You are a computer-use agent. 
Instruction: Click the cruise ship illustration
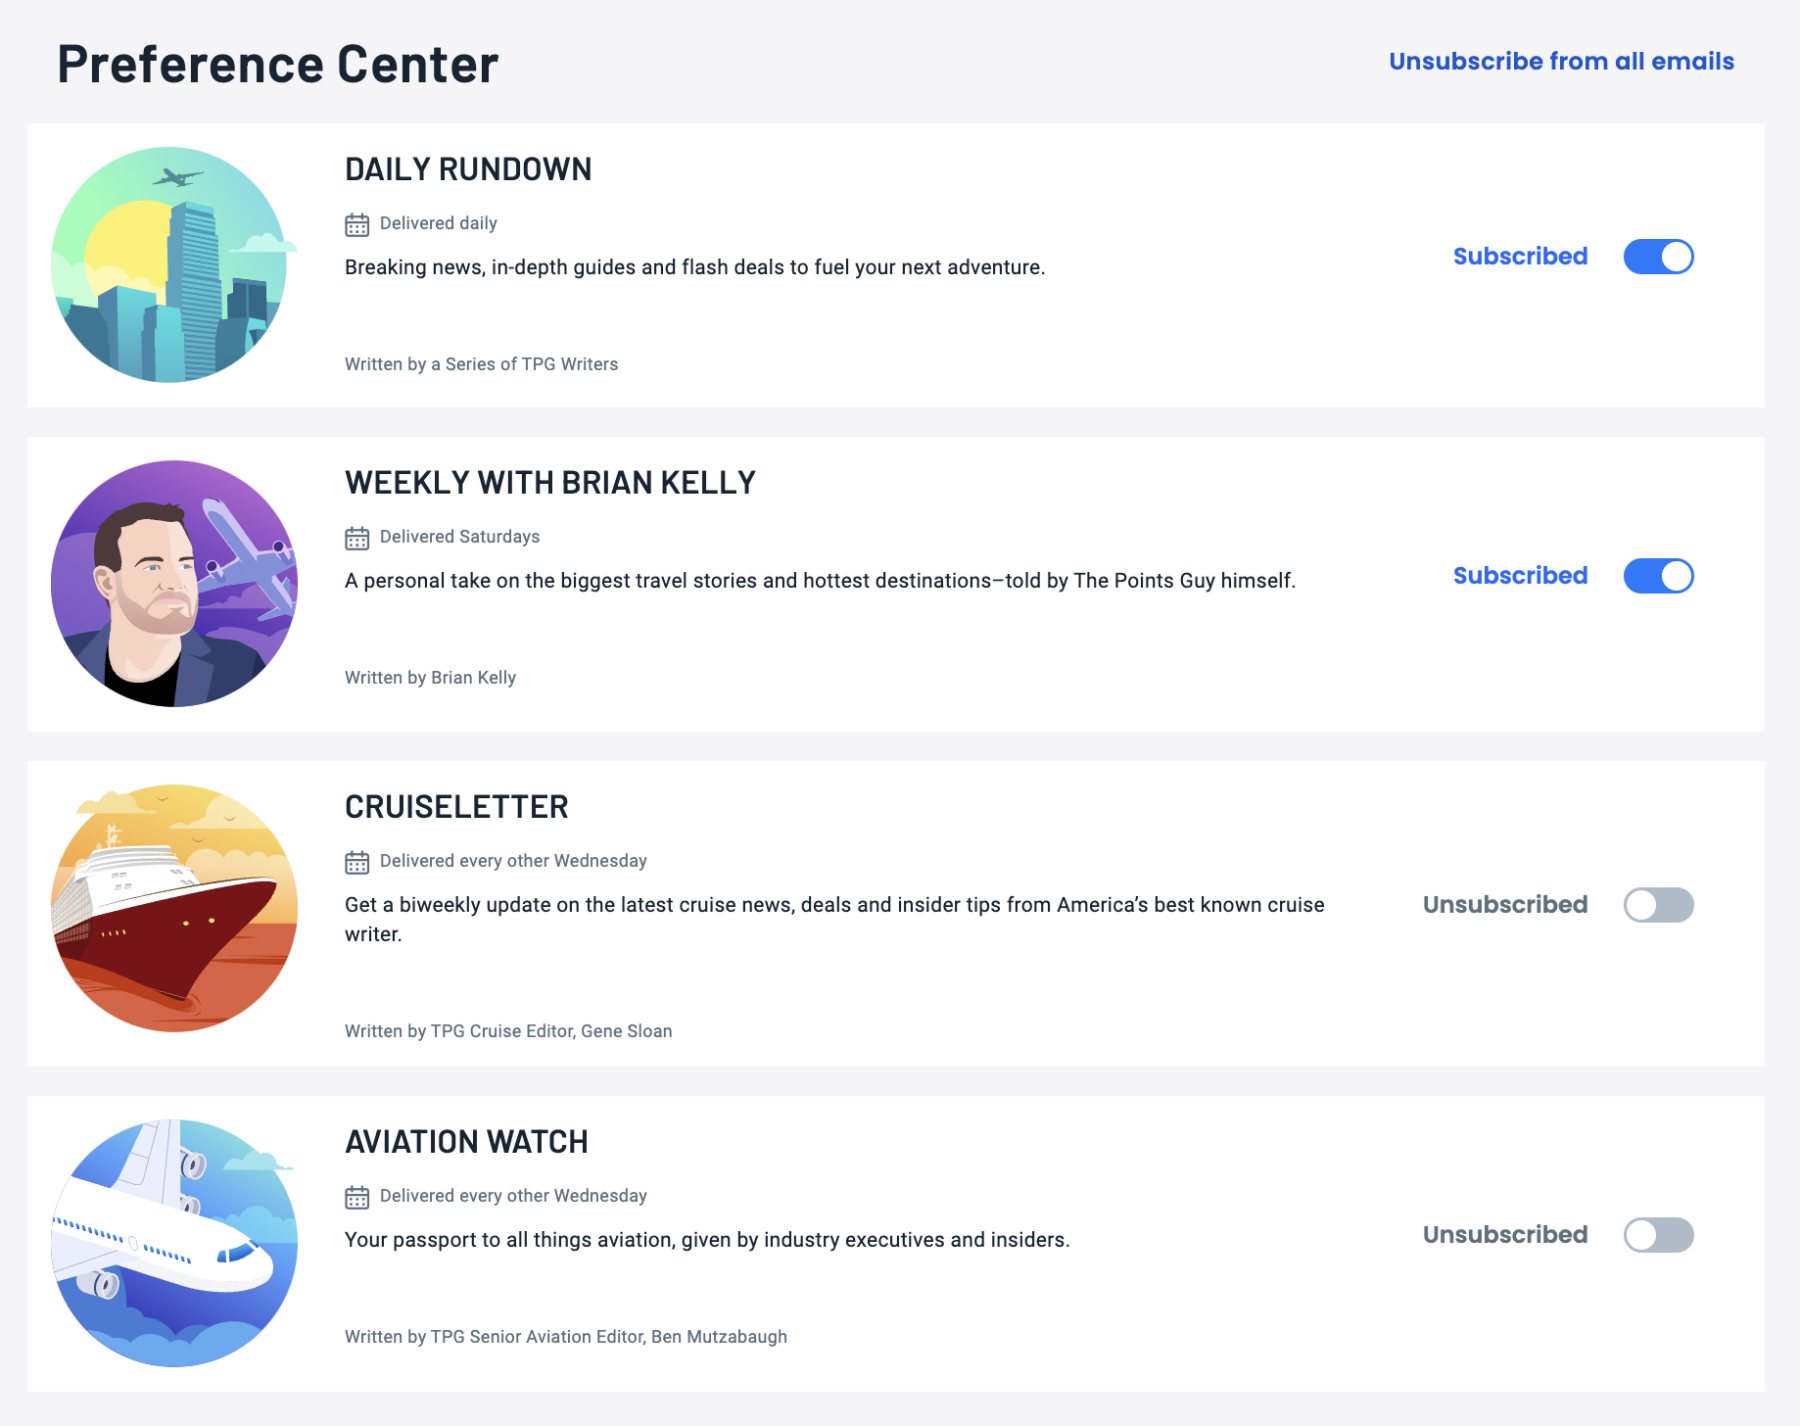click(x=175, y=907)
